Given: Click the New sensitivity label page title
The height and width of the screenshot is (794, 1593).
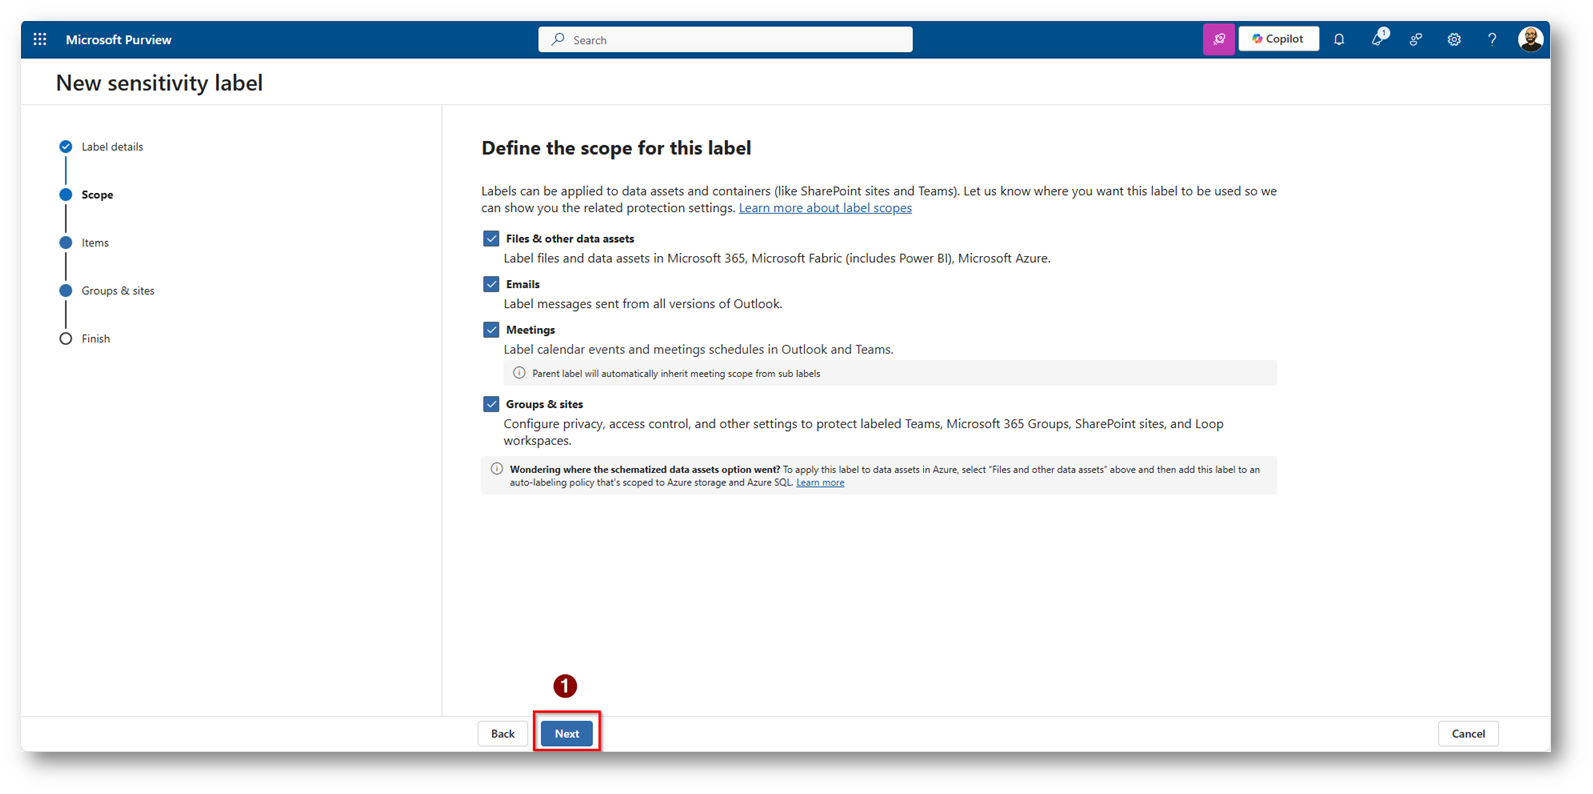Looking at the screenshot, I should (159, 83).
